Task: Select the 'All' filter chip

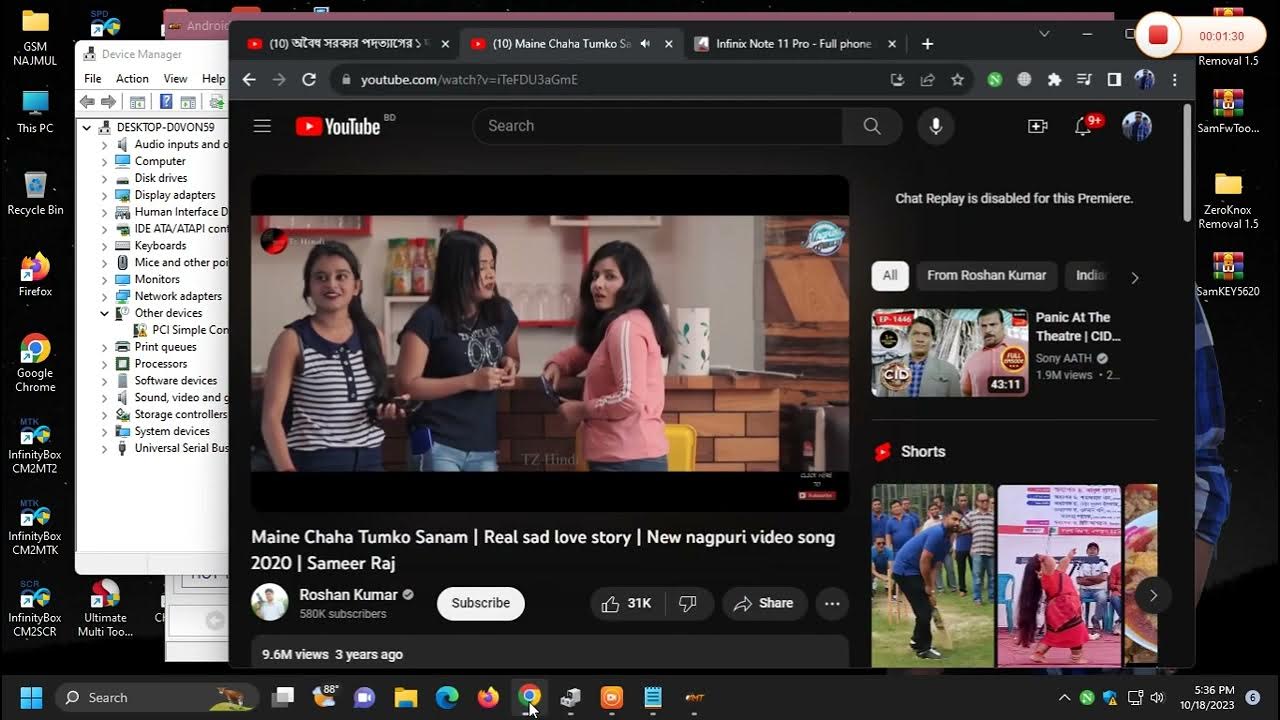Action: (890, 275)
